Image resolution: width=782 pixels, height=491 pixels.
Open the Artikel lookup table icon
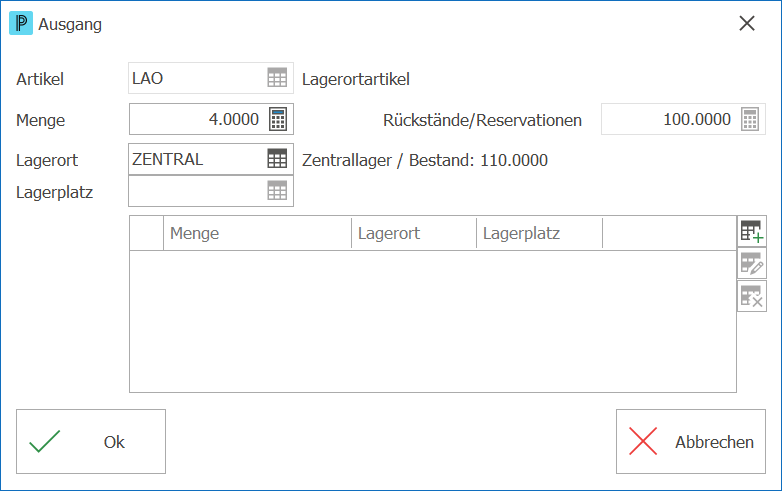point(277,78)
